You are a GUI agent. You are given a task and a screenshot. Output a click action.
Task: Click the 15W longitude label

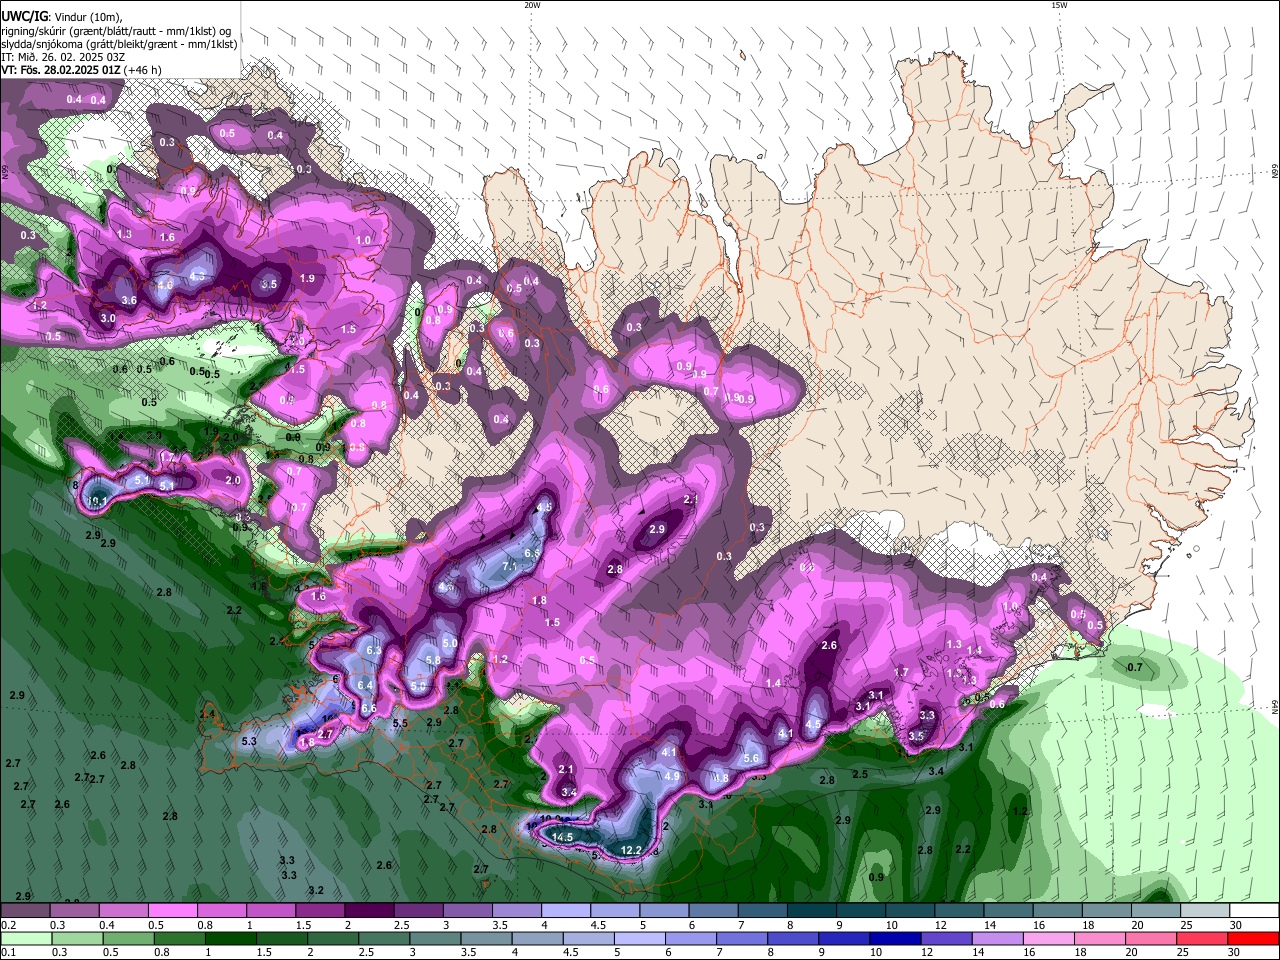click(x=1058, y=5)
